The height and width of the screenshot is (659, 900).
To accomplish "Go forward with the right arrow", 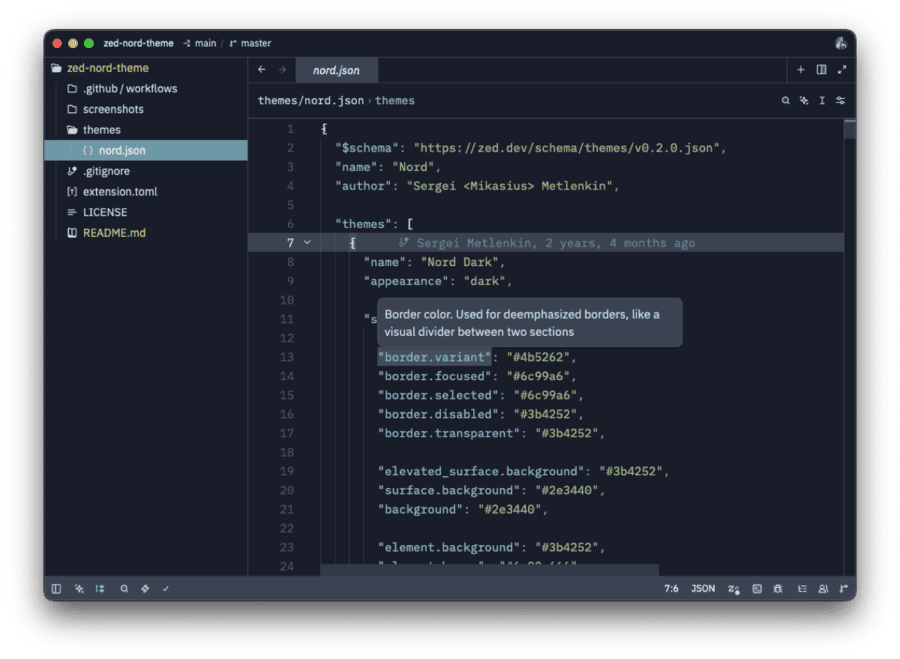I will (x=282, y=69).
